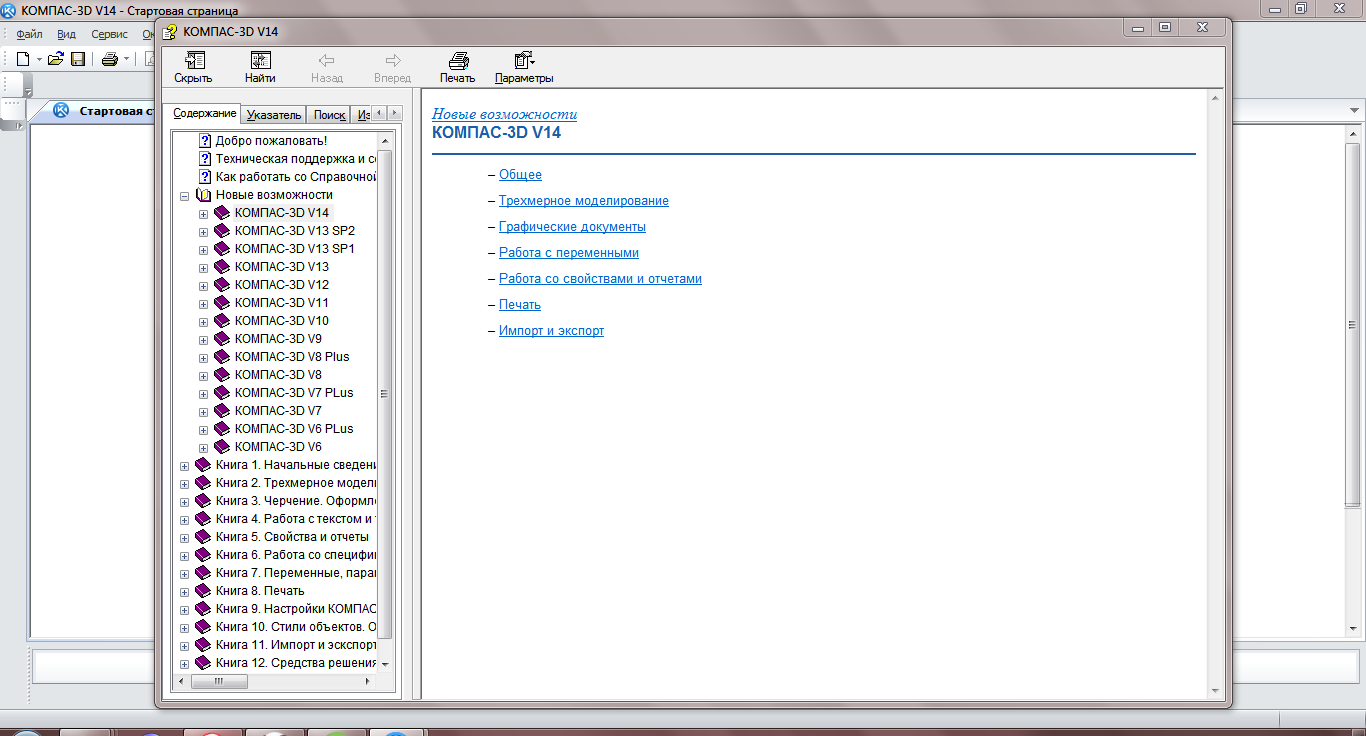Click the Find (Найти) toolbar icon
The image size is (1366, 736).
tap(260, 67)
